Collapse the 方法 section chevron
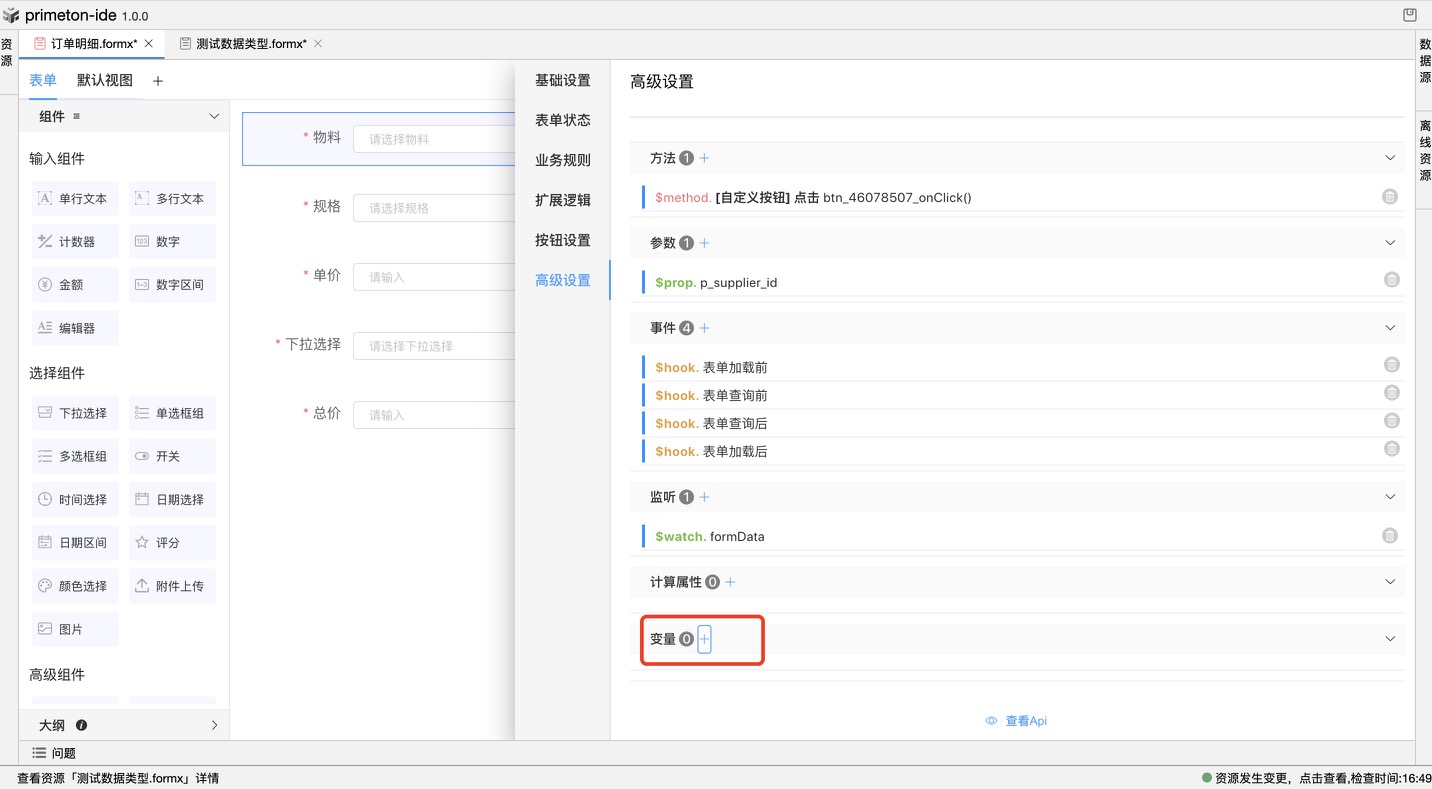Screen dimensions: 1432x789 click(x=1389, y=158)
